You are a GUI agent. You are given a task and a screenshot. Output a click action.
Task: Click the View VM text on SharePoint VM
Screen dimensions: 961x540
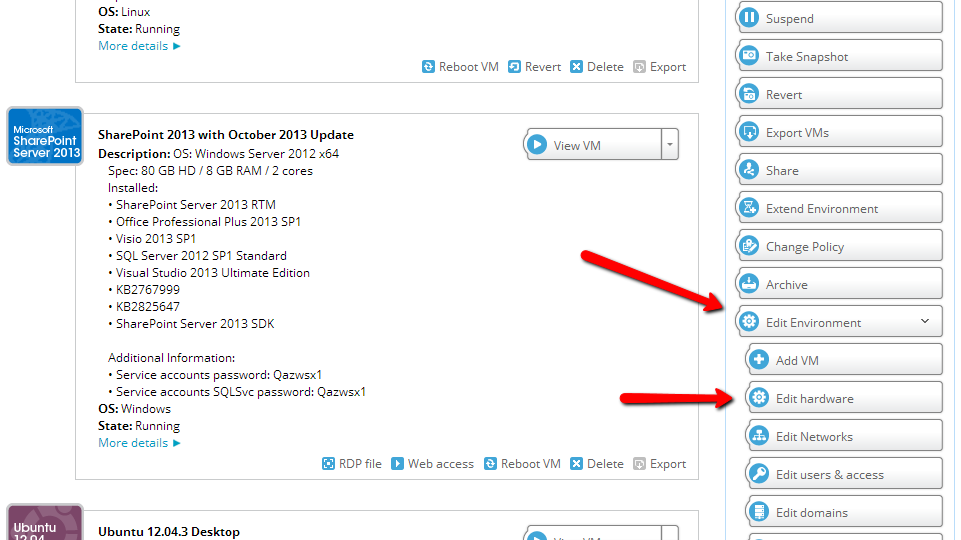577,146
